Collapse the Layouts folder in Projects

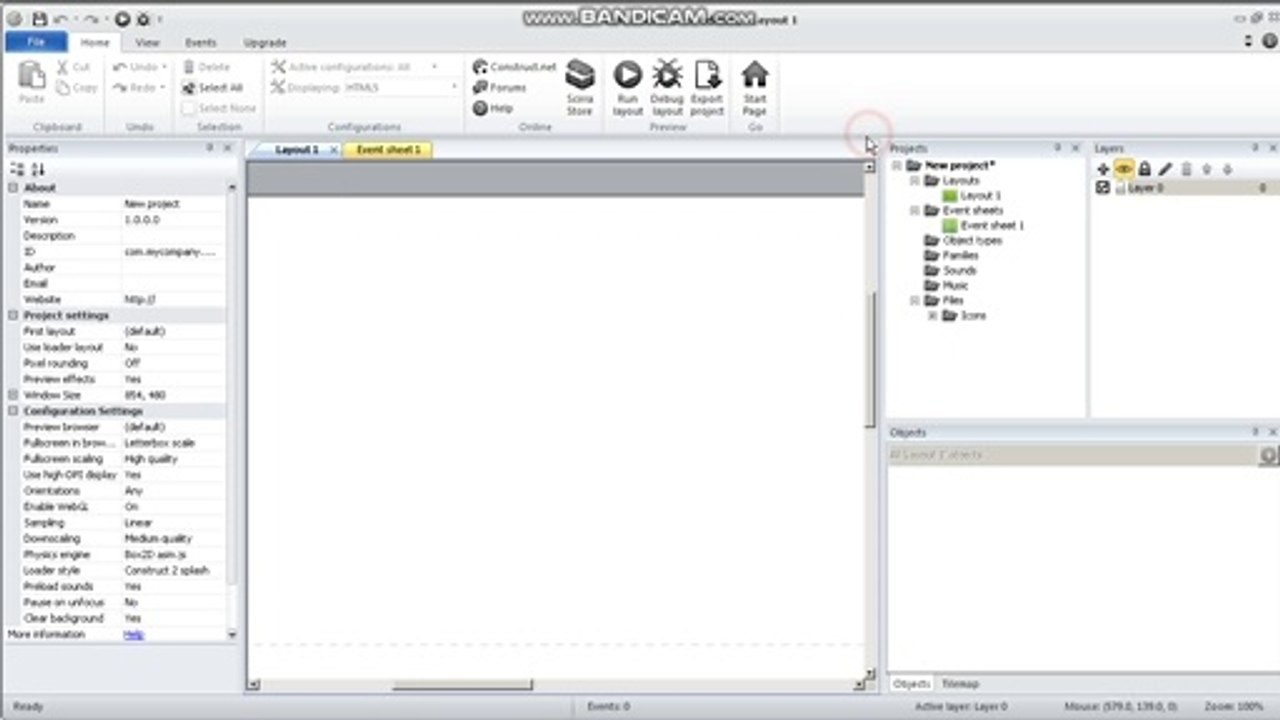click(x=915, y=181)
